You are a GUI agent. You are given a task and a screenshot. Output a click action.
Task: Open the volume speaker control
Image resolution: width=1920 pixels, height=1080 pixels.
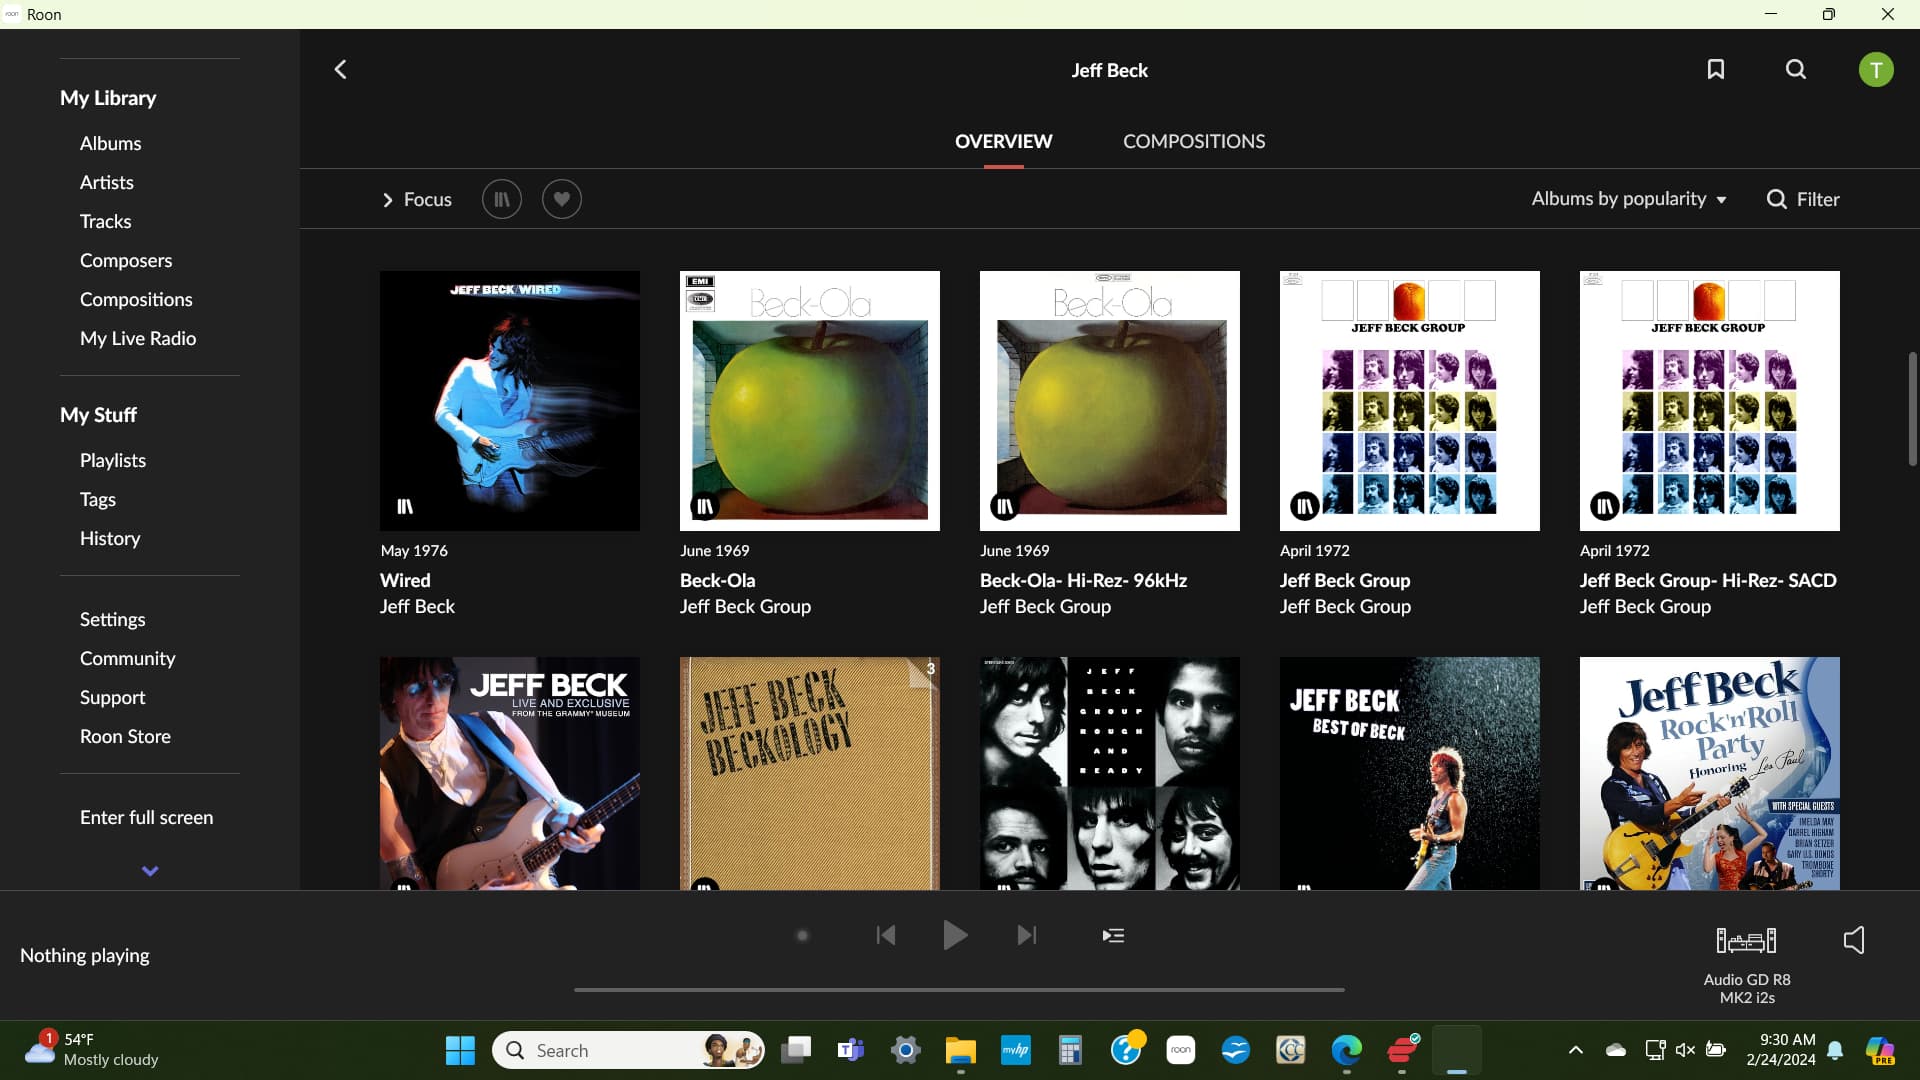click(x=1854, y=939)
